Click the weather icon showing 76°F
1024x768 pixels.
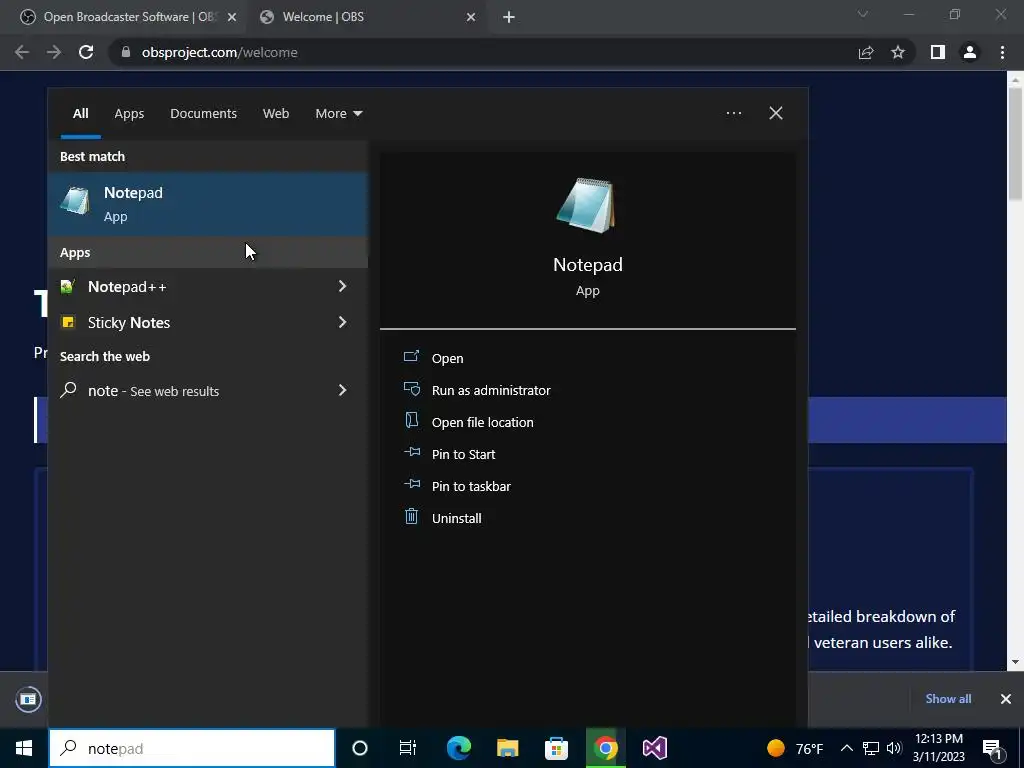pyautogui.click(x=775, y=748)
